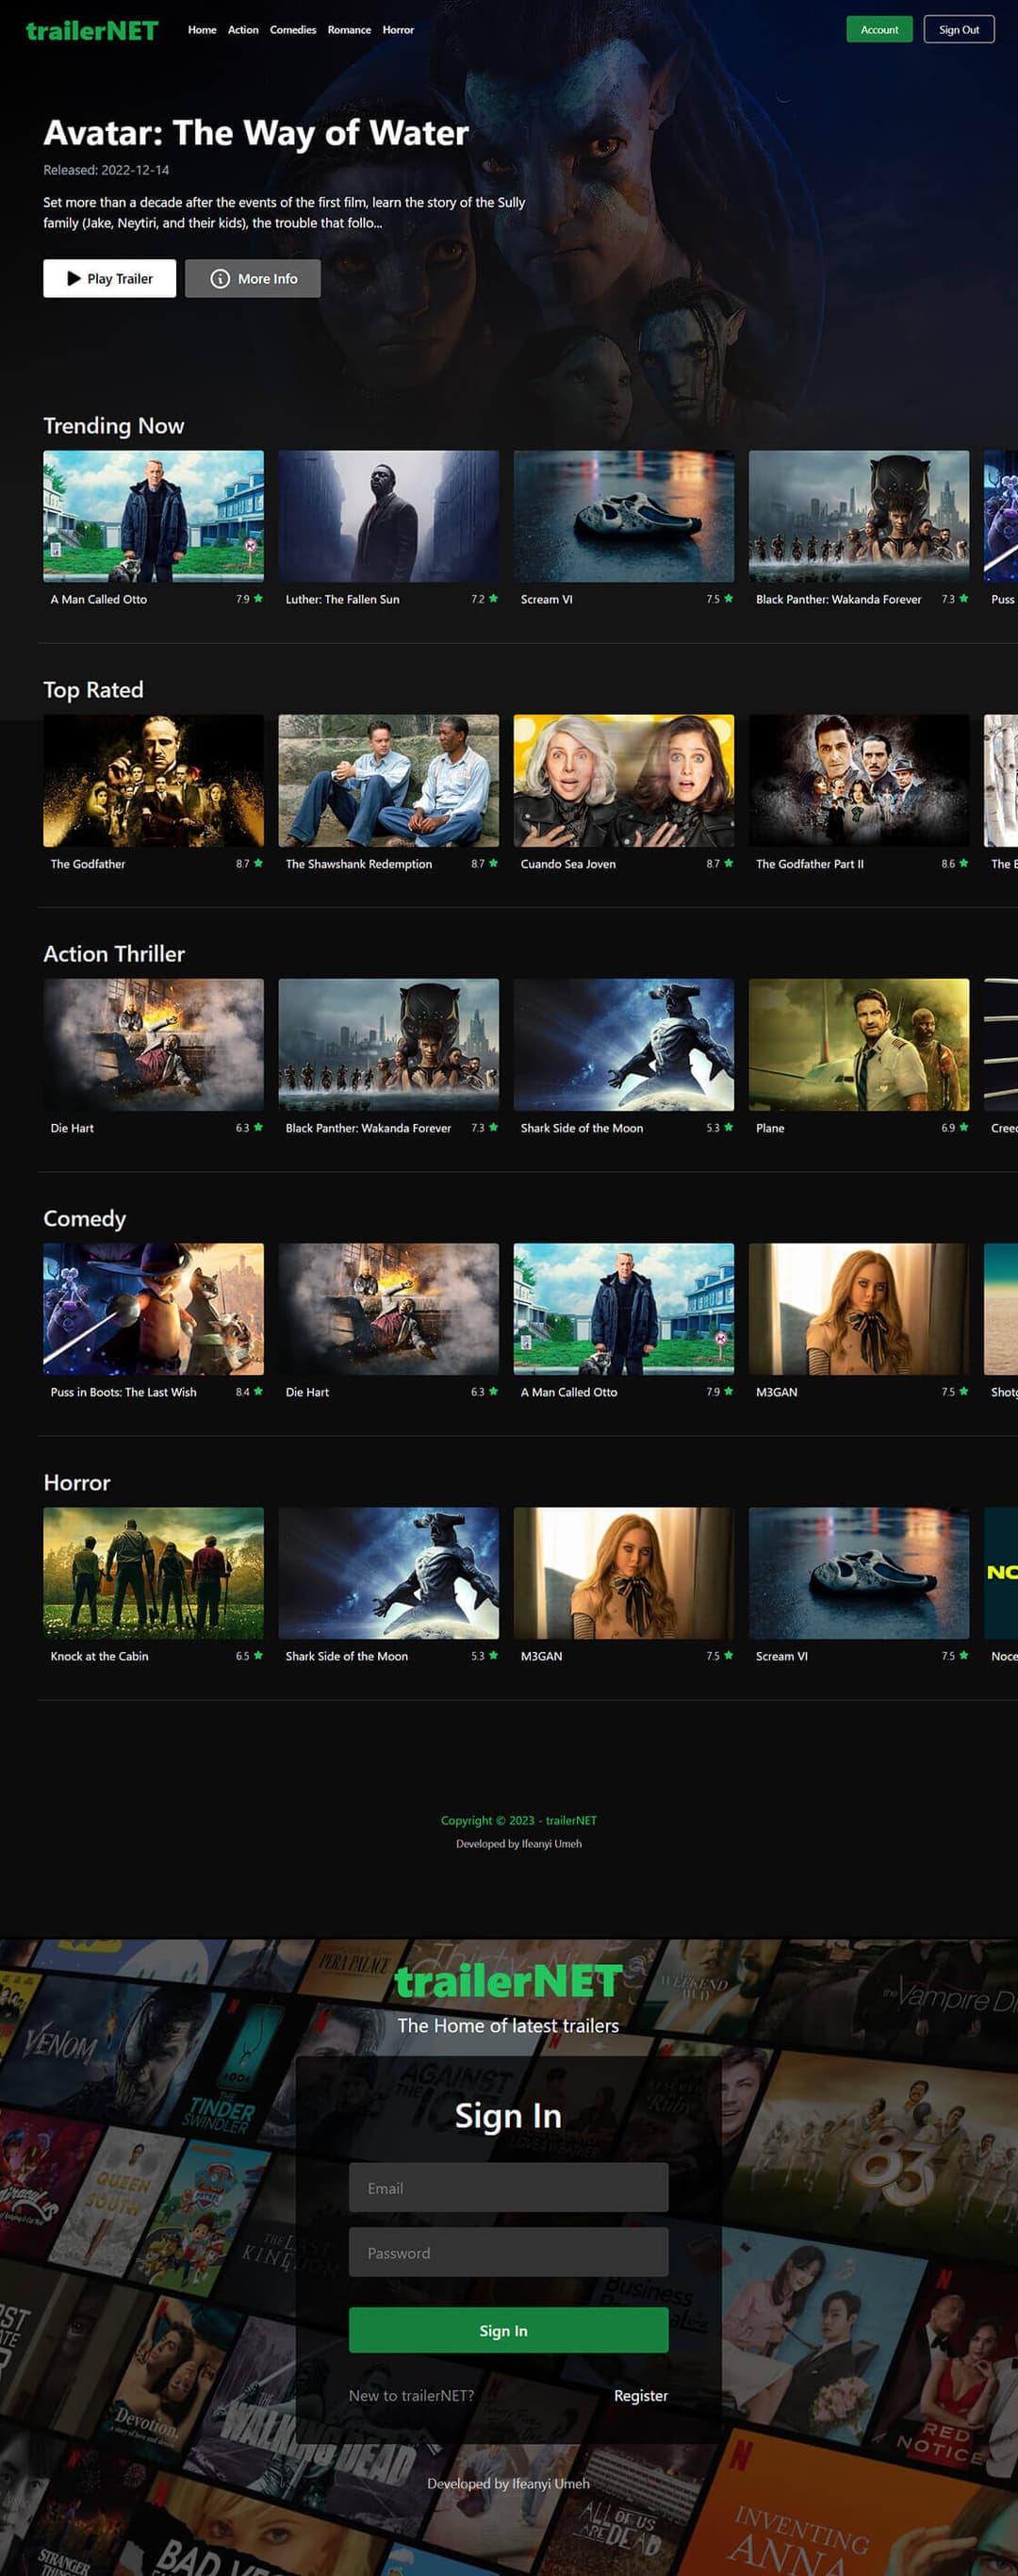Click star icon beside Comedy M3GAN rating
The width and height of the screenshot is (1018, 2576).
pos(963,1391)
